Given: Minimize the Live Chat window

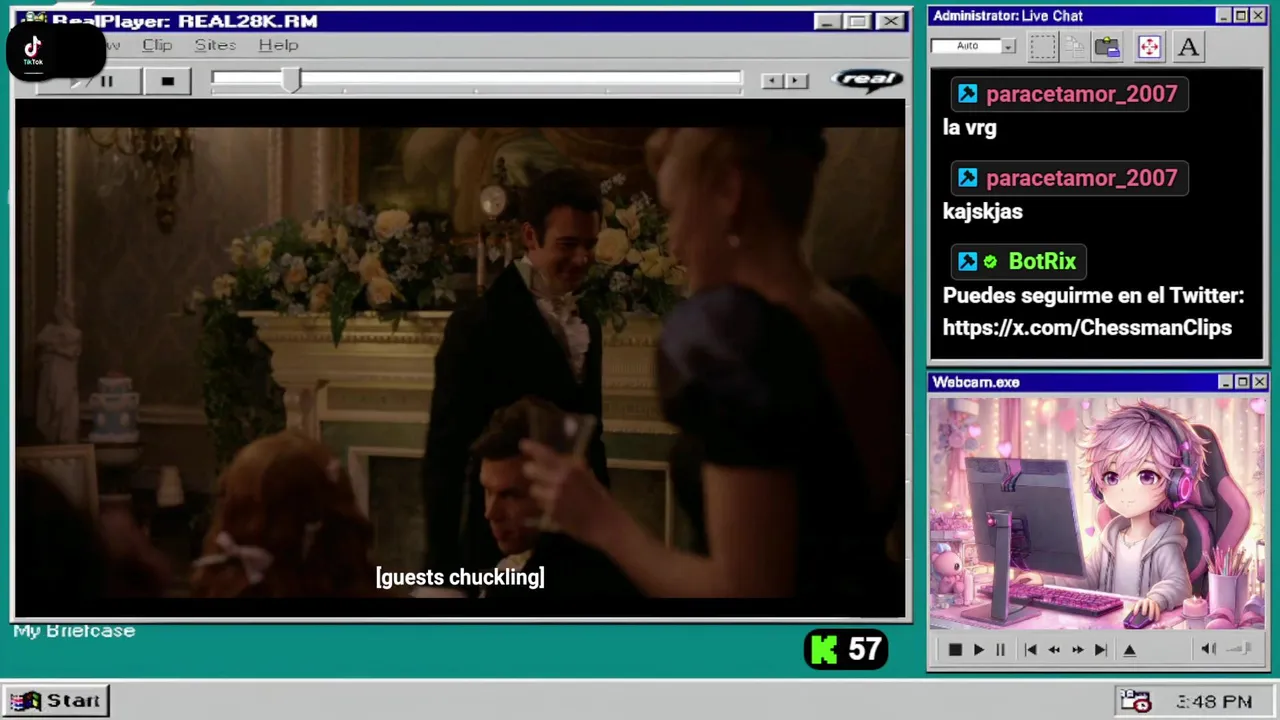Looking at the screenshot, I should coord(1224,16).
